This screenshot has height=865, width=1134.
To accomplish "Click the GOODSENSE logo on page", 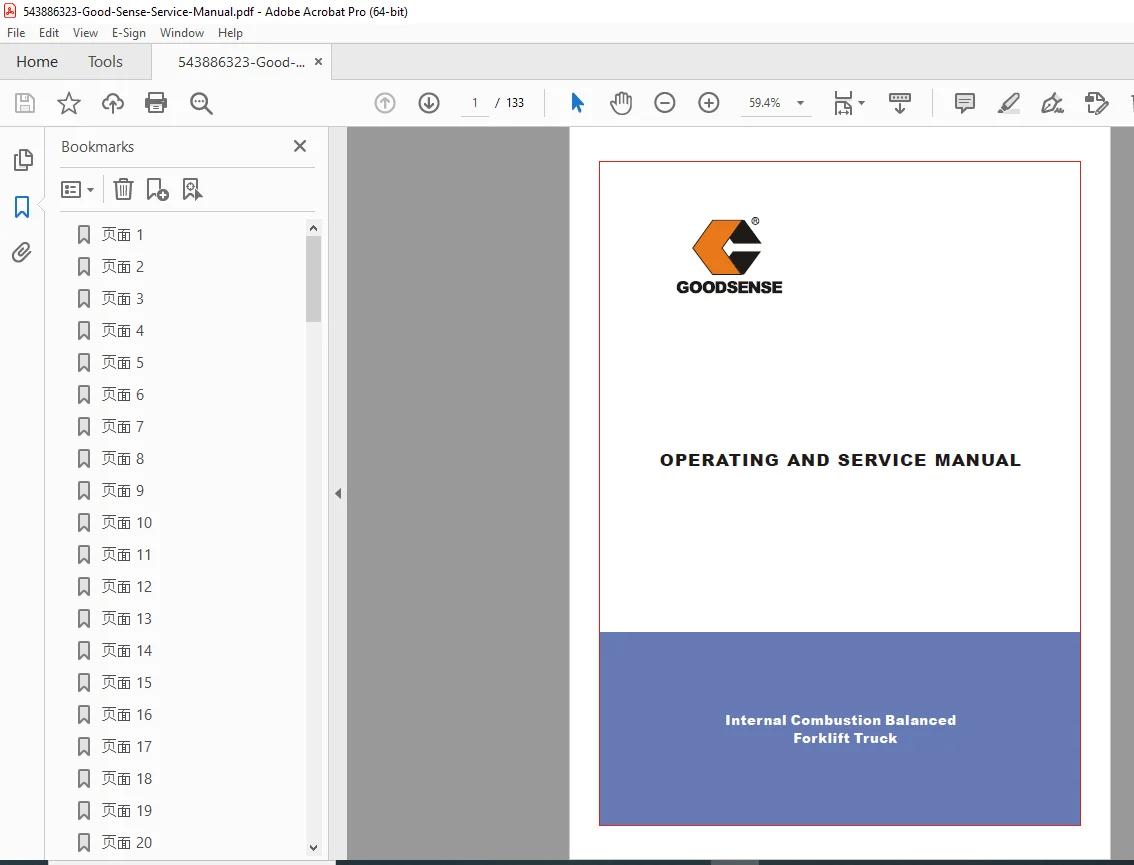I will [x=729, y=255].
